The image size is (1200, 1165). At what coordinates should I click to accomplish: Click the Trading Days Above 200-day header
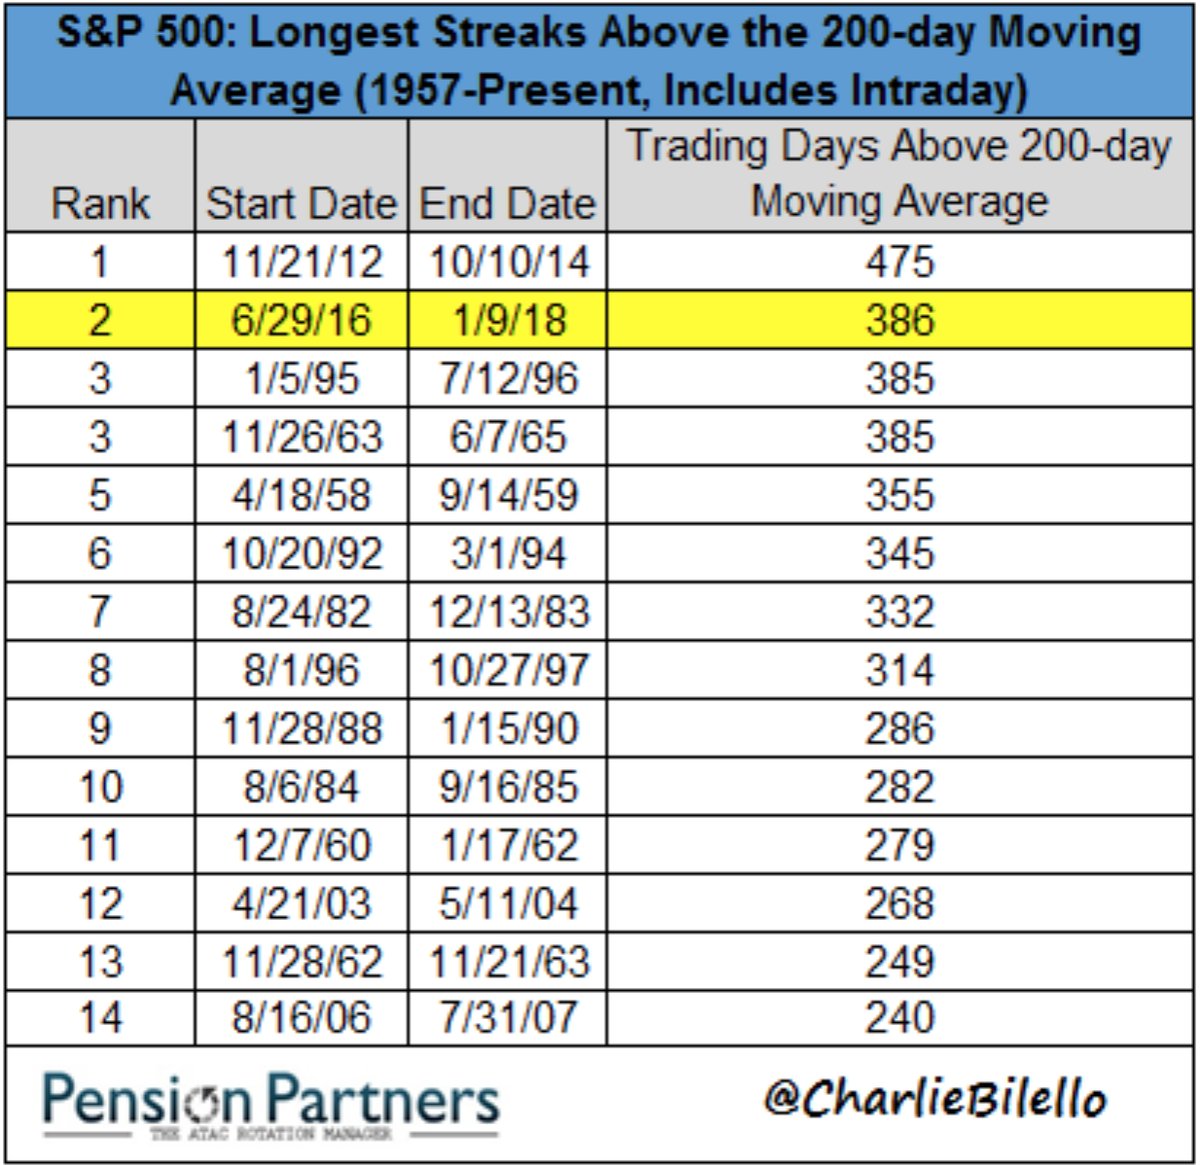click(899, 174)
